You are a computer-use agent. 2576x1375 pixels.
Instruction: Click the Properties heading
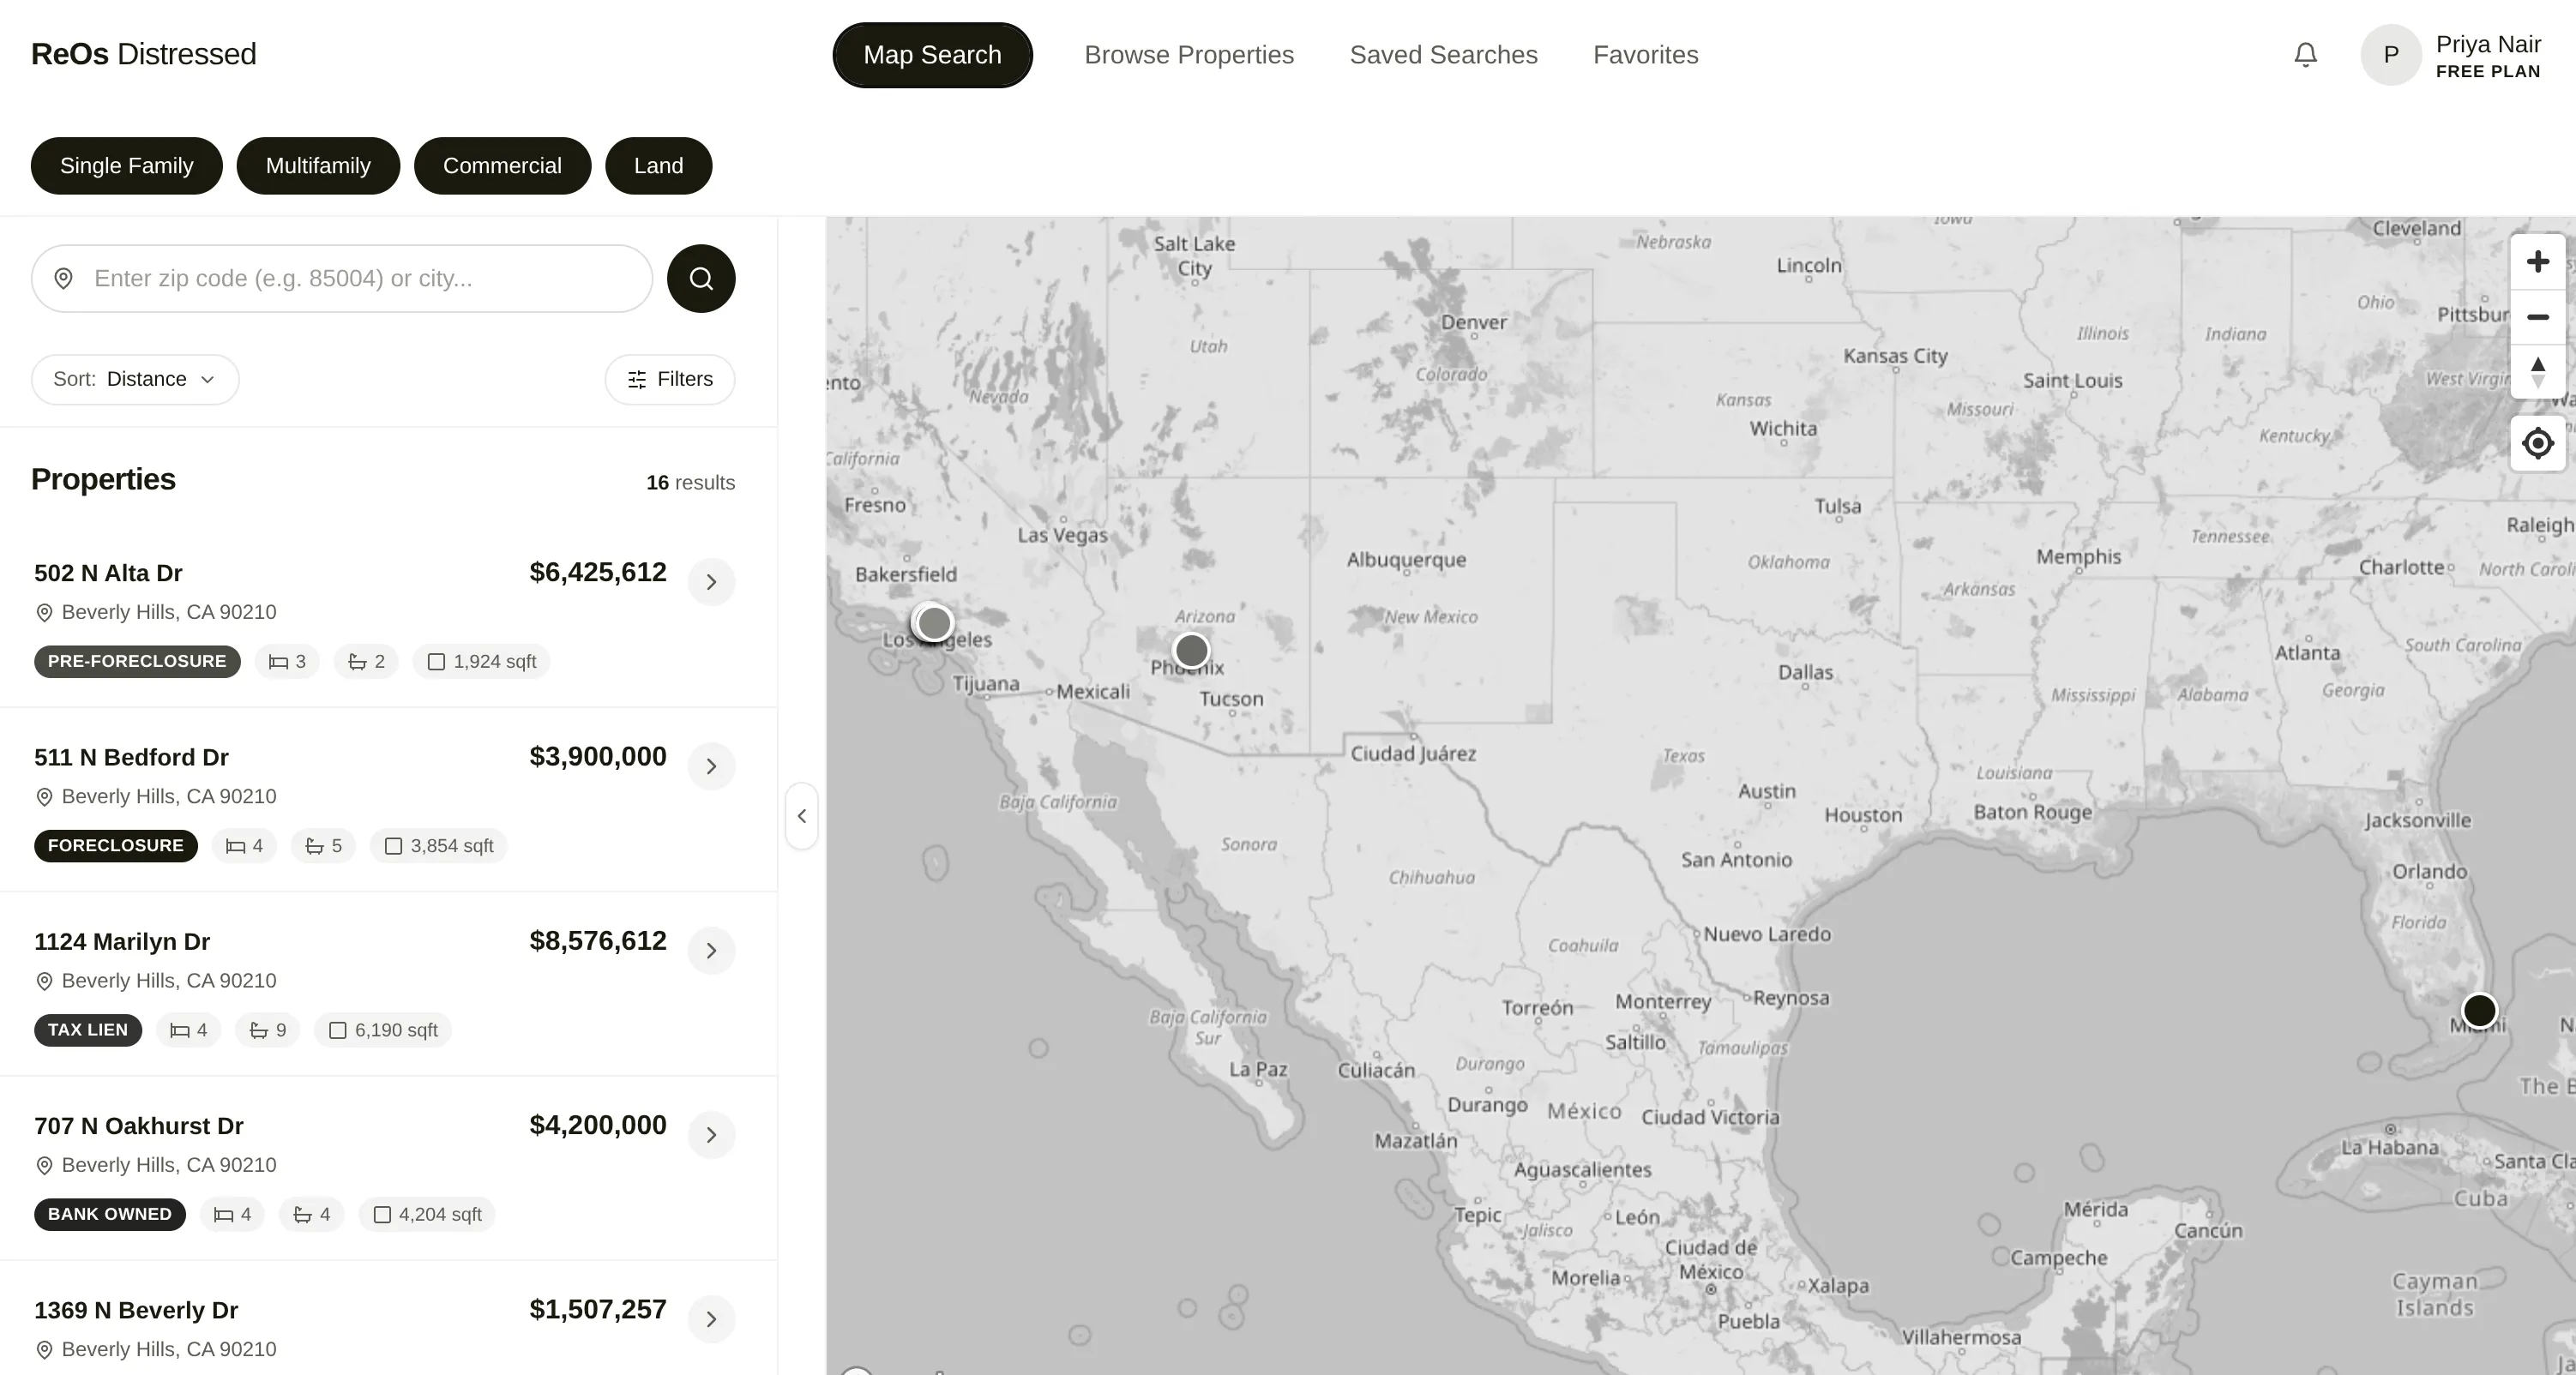[x=103, y=479]
